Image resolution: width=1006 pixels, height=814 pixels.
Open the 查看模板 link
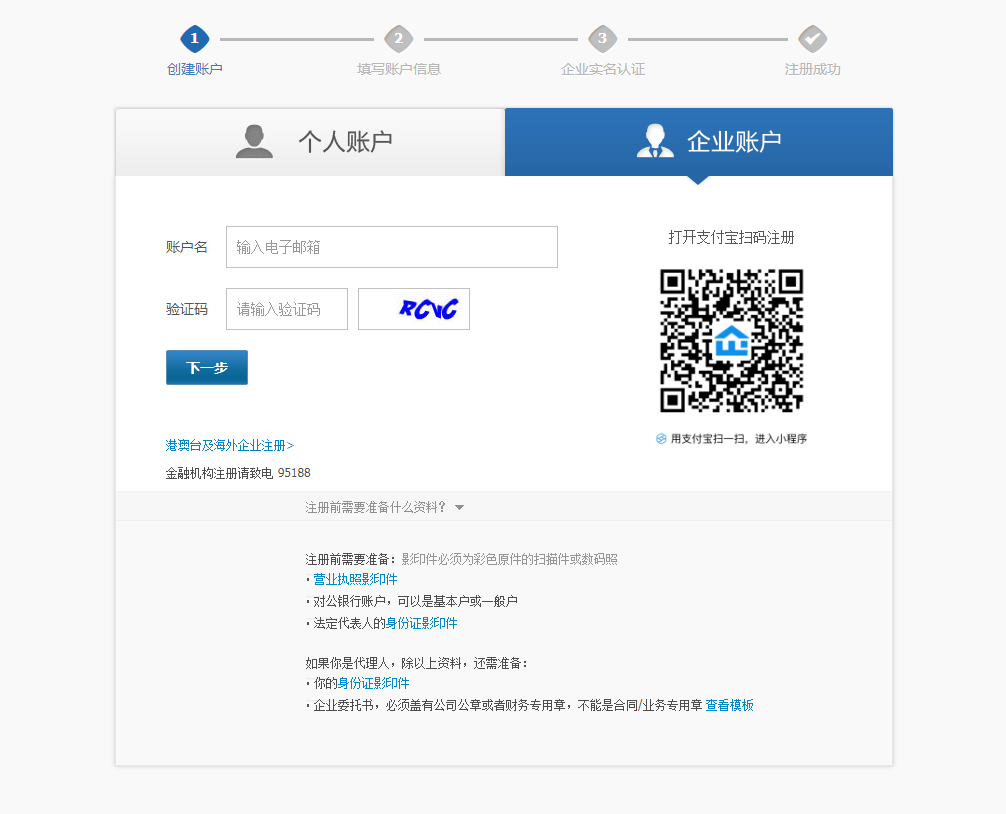point(729,705)
